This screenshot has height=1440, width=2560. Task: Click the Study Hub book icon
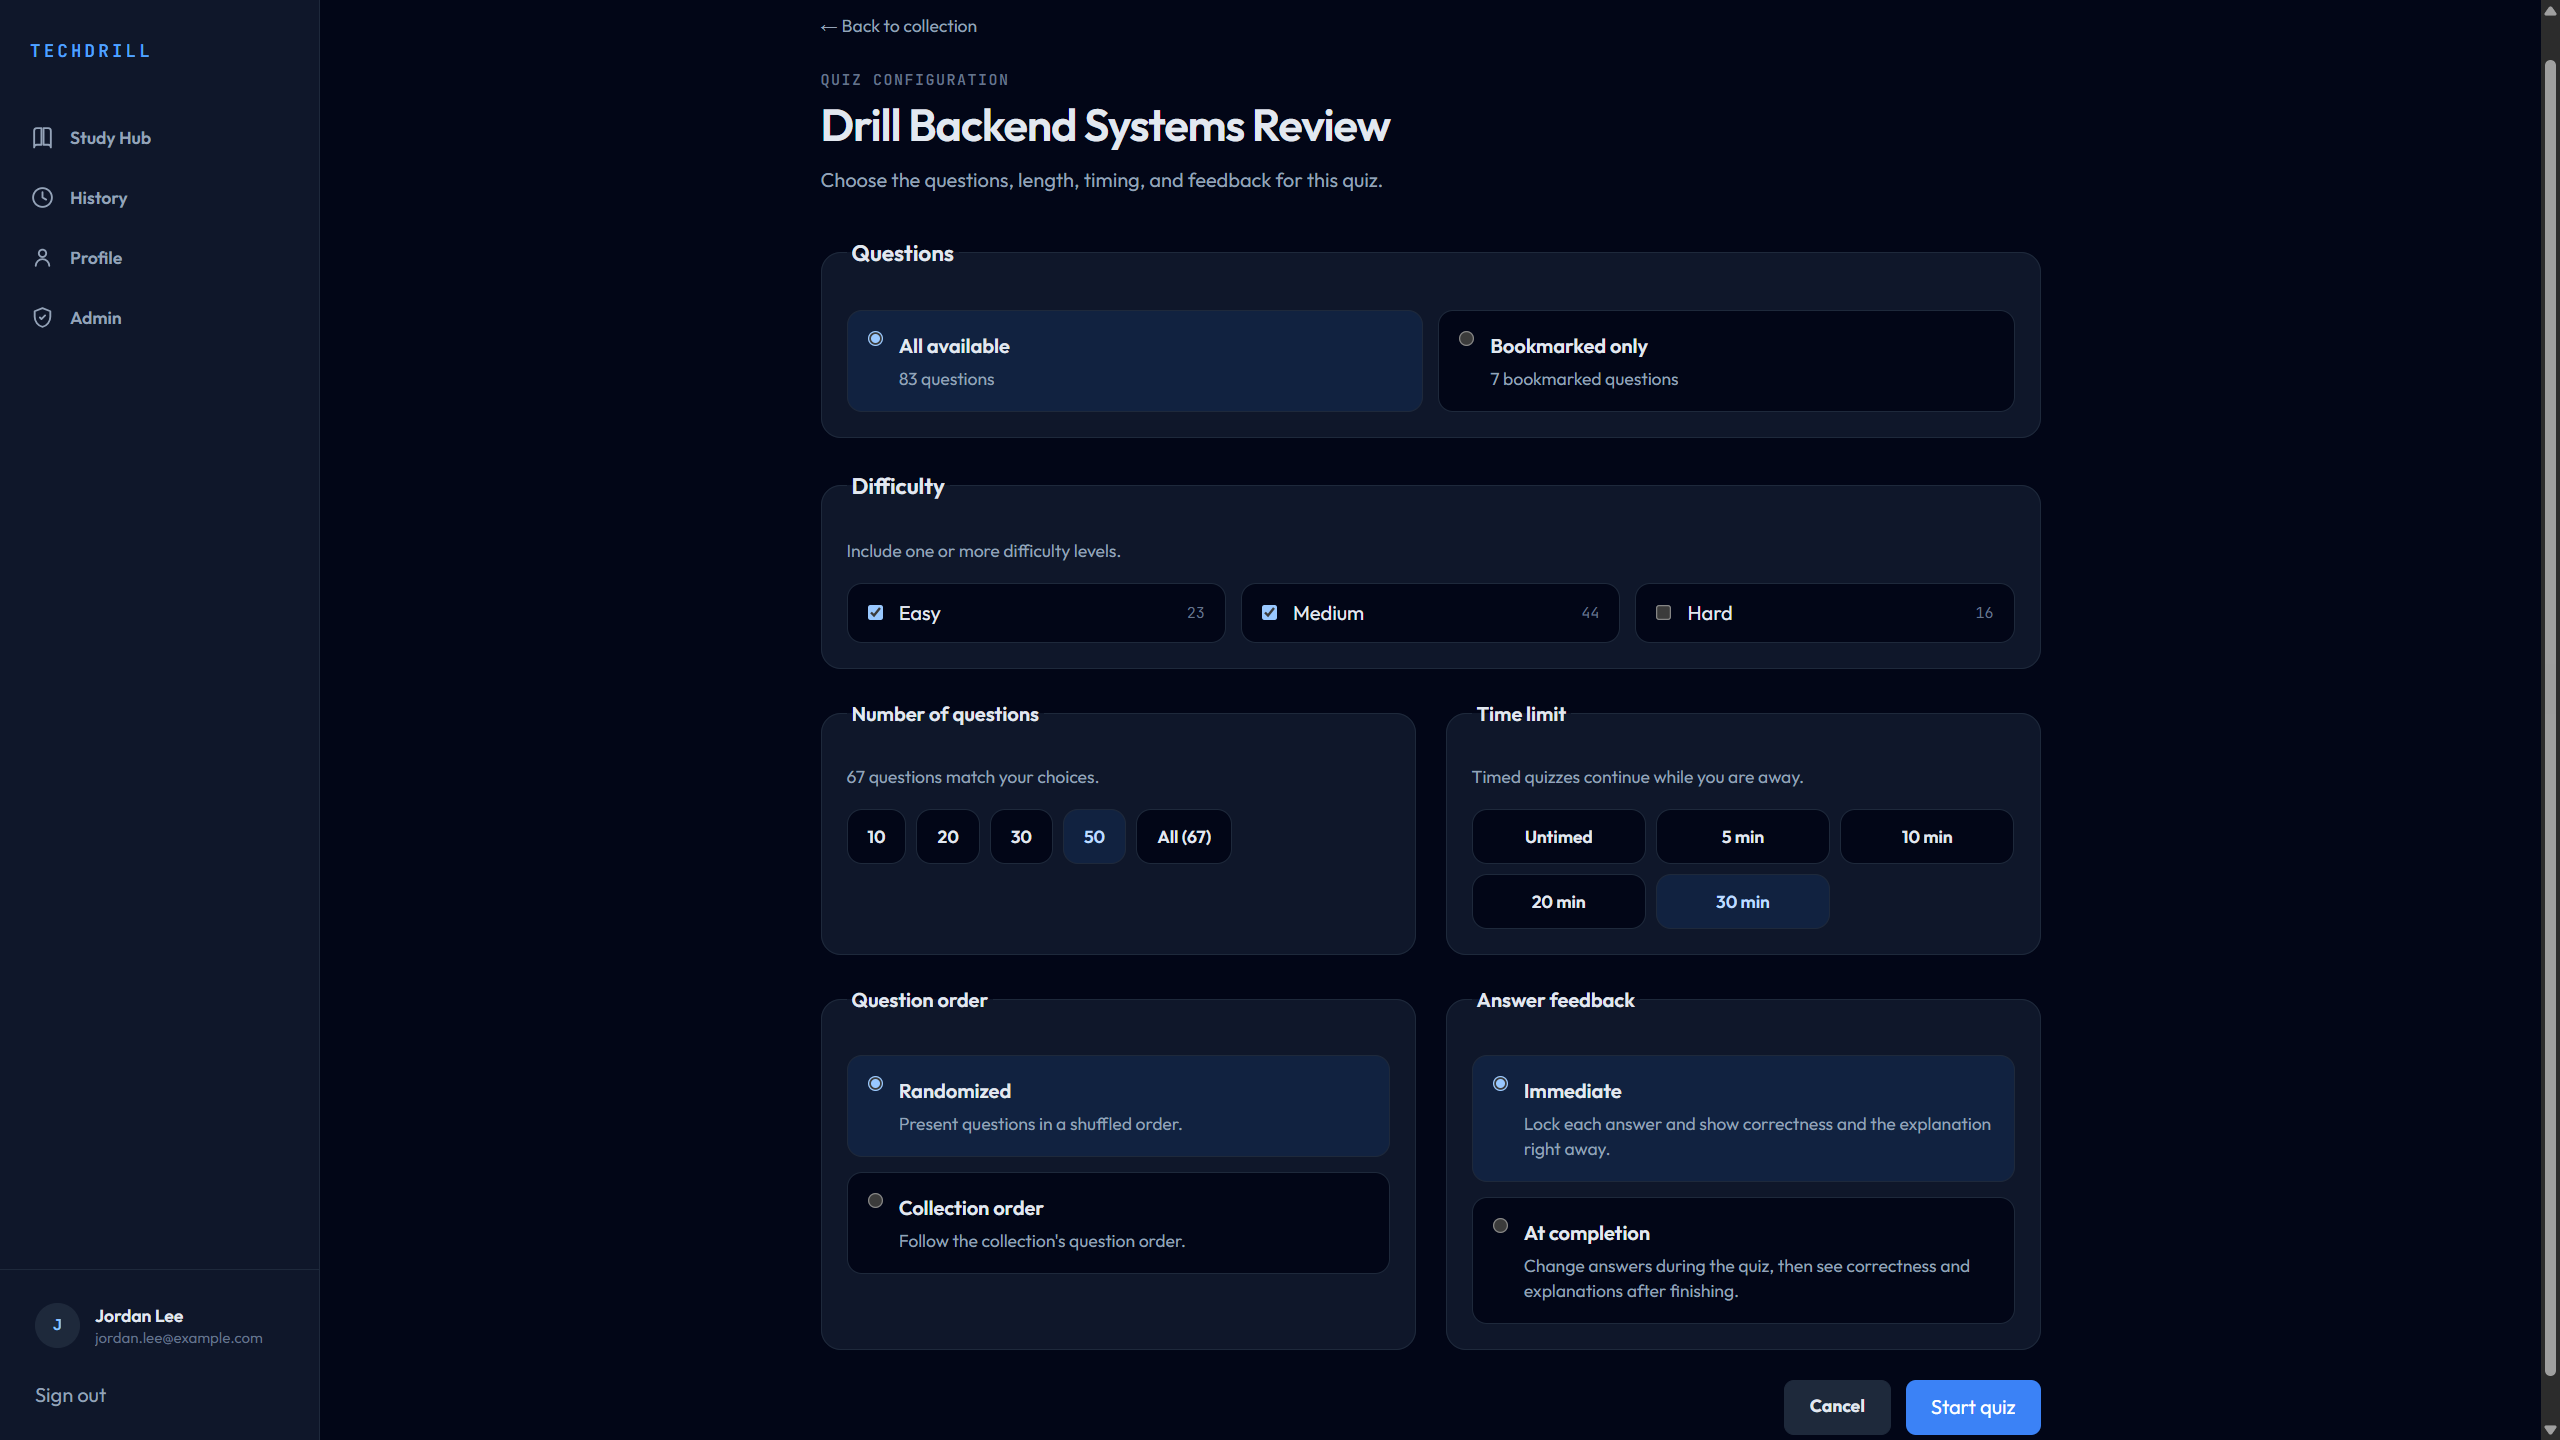pos(42,138)
